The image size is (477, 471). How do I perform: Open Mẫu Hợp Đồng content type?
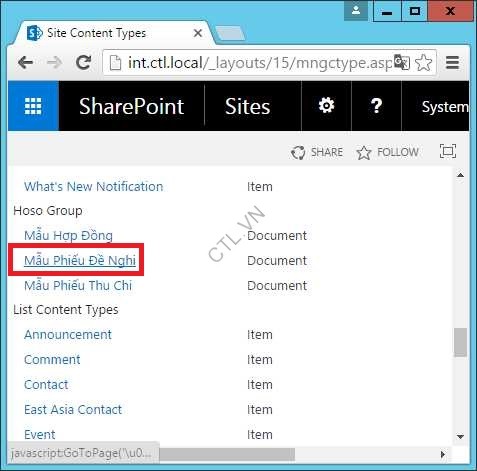point(68,236)
